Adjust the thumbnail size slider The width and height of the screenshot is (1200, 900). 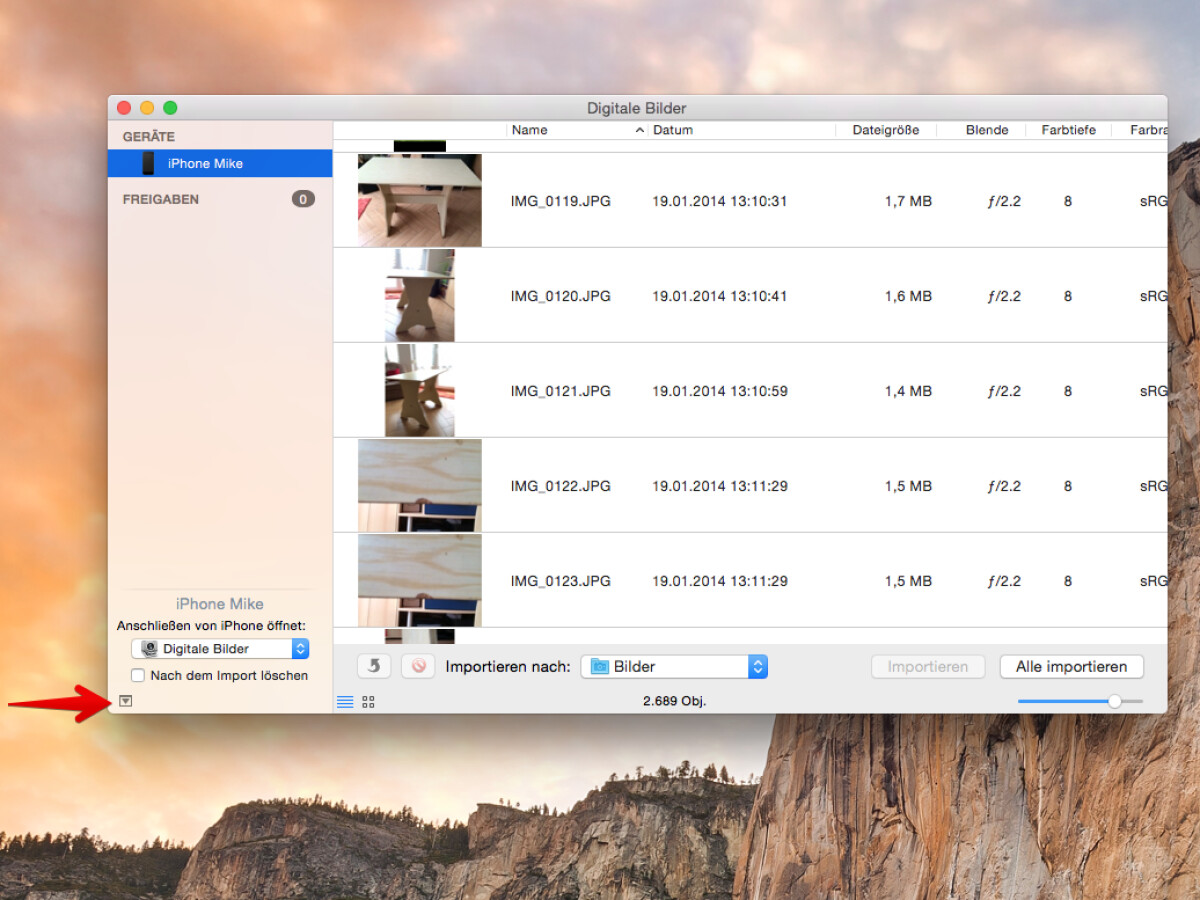pyautogui.click(x=1114, y=702)
